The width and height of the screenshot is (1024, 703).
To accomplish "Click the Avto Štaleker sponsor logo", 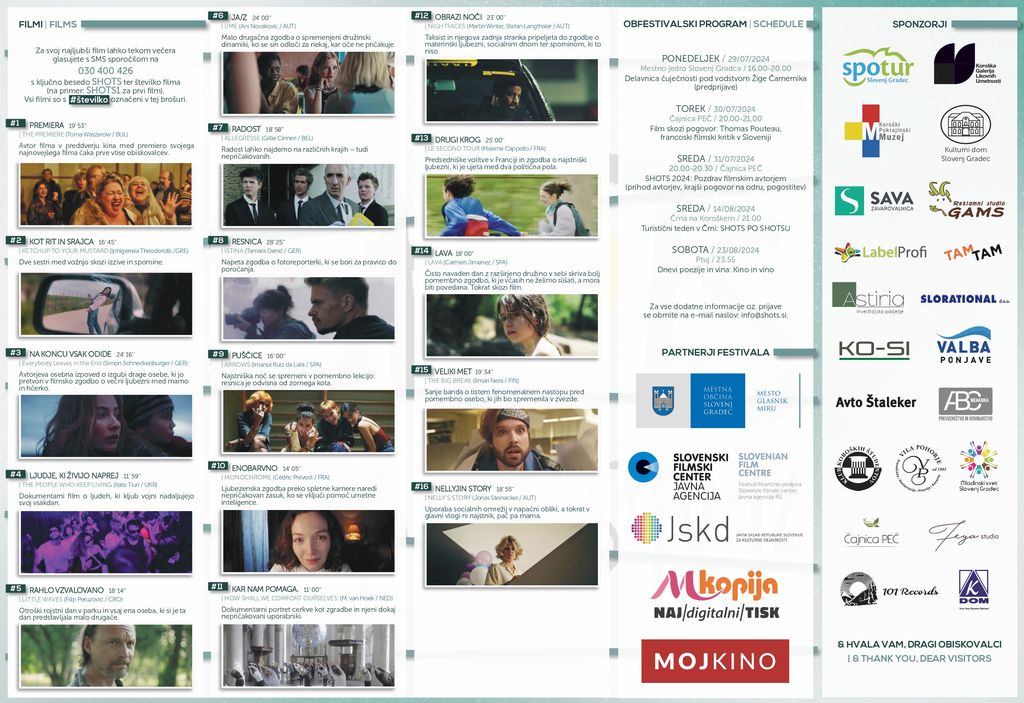I will click(875, 402).
